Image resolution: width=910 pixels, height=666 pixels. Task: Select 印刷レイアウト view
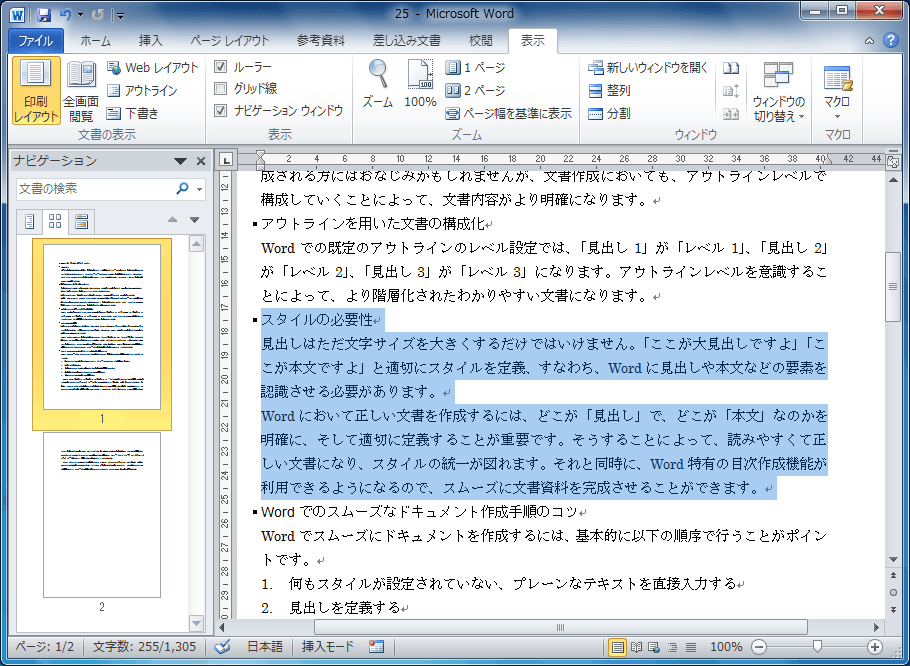pos(36,91)
